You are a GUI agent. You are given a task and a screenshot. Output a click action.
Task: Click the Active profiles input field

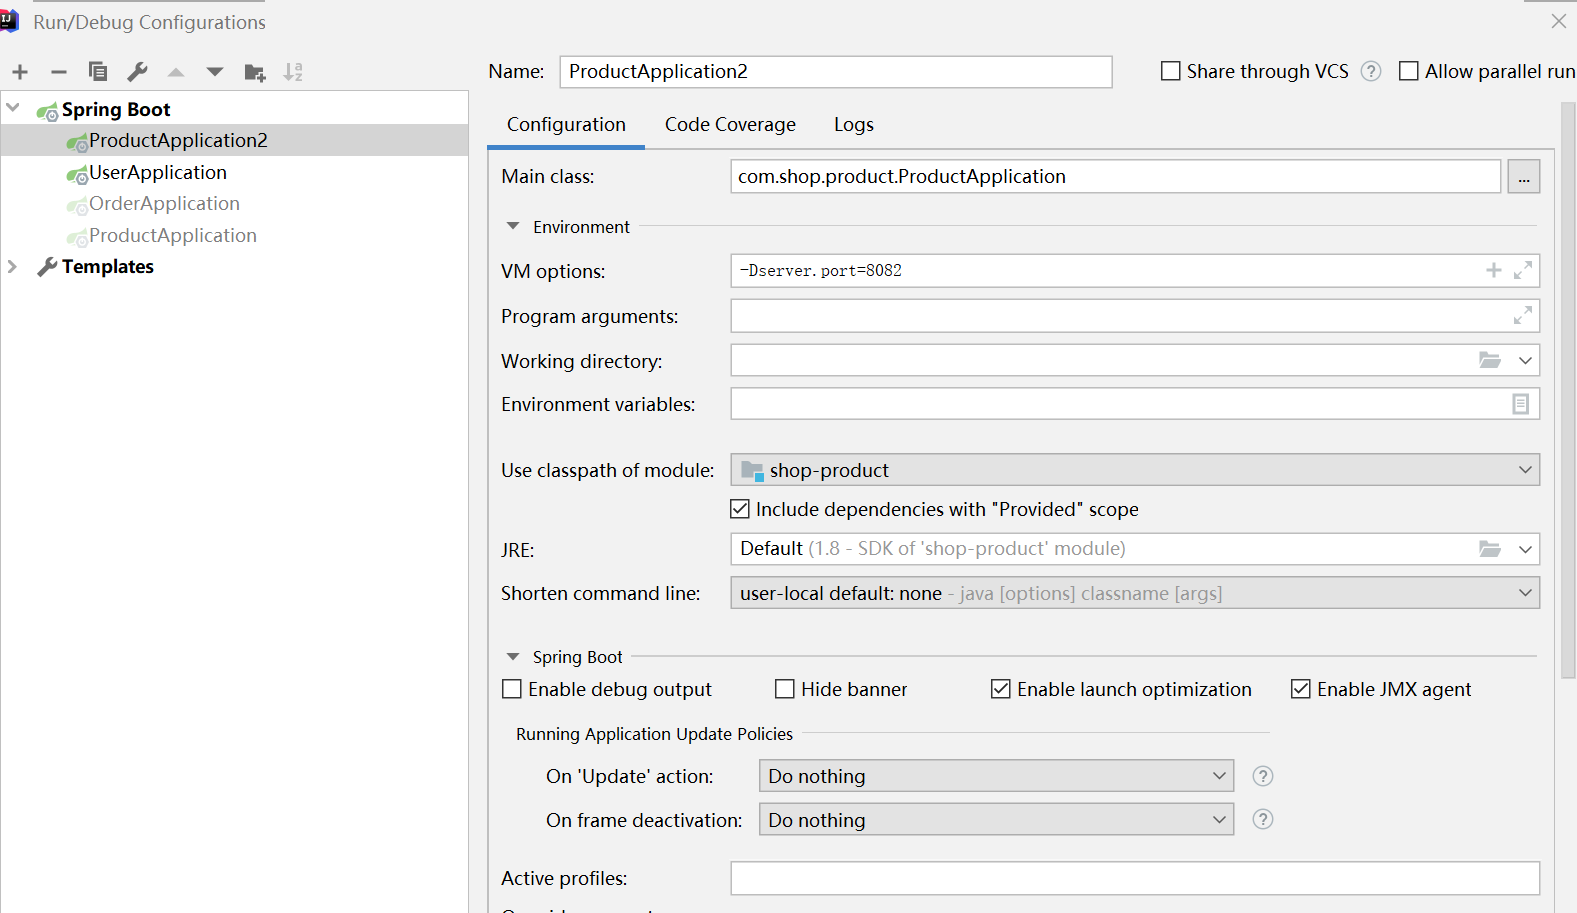pyautogui.click(x=1134, y=878)
